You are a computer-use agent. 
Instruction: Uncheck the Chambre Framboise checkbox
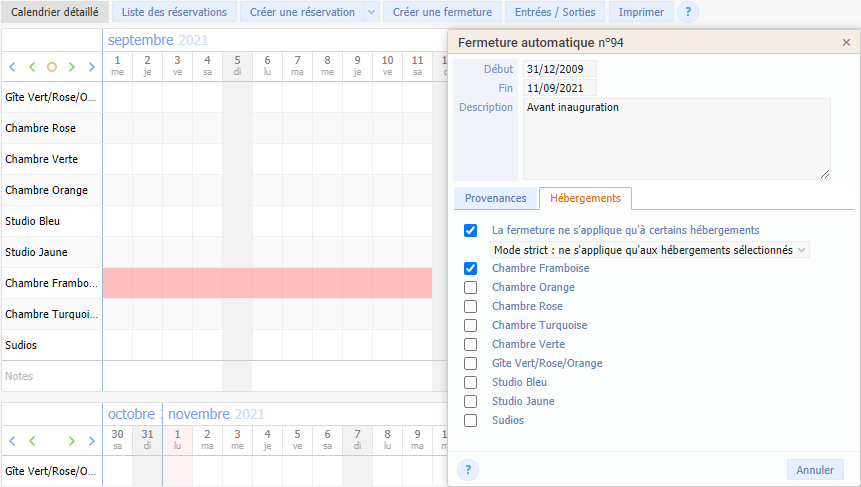click(471, 268)
